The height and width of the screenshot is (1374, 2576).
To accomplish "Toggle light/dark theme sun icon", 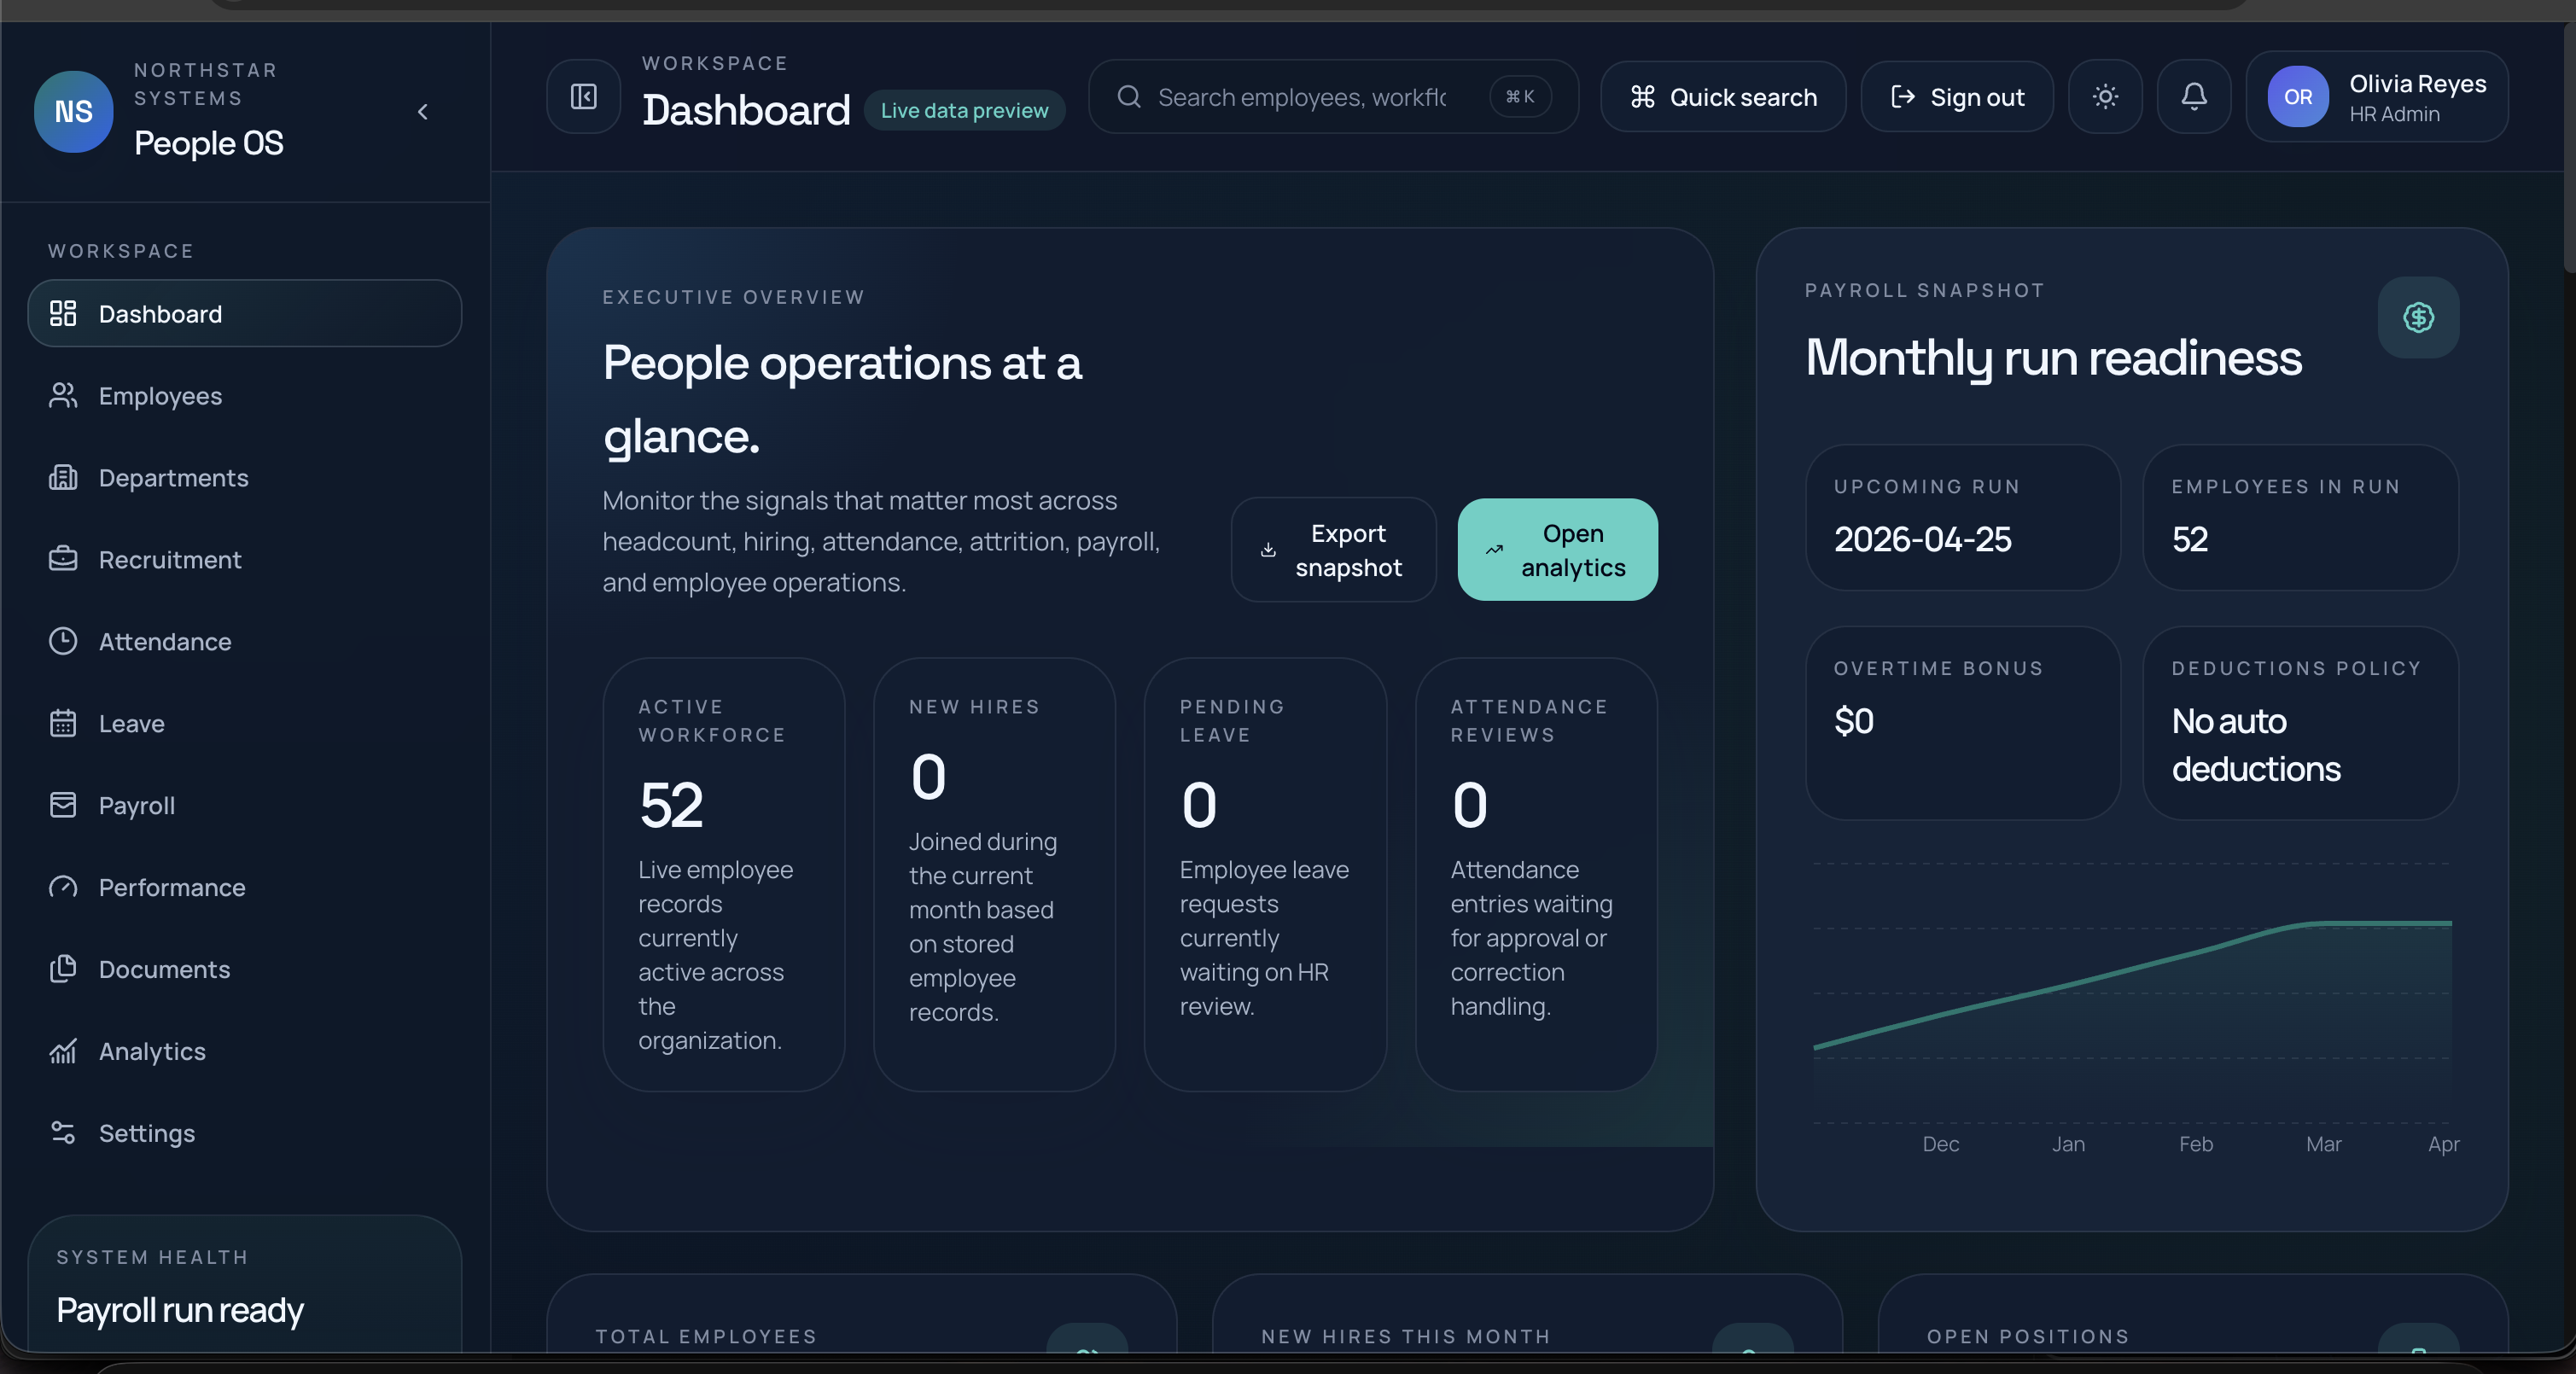I will (2105, 96).
